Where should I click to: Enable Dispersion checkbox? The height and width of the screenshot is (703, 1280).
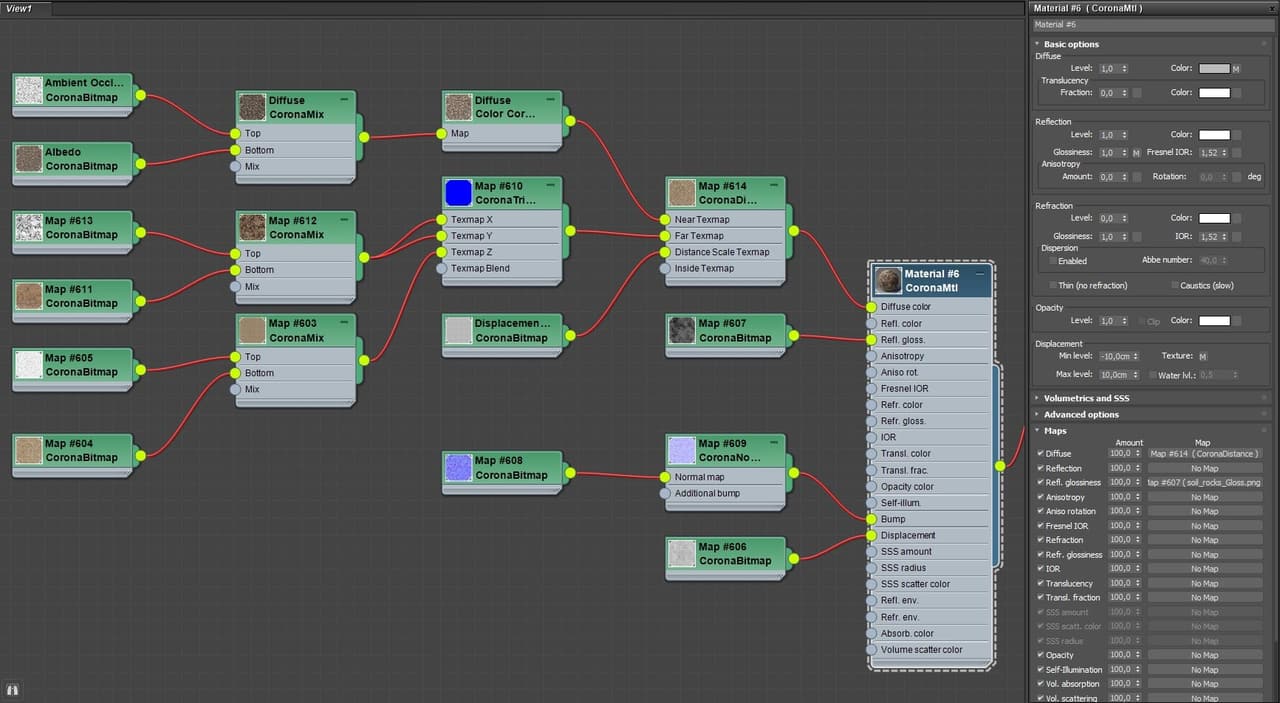(1053, 261)
